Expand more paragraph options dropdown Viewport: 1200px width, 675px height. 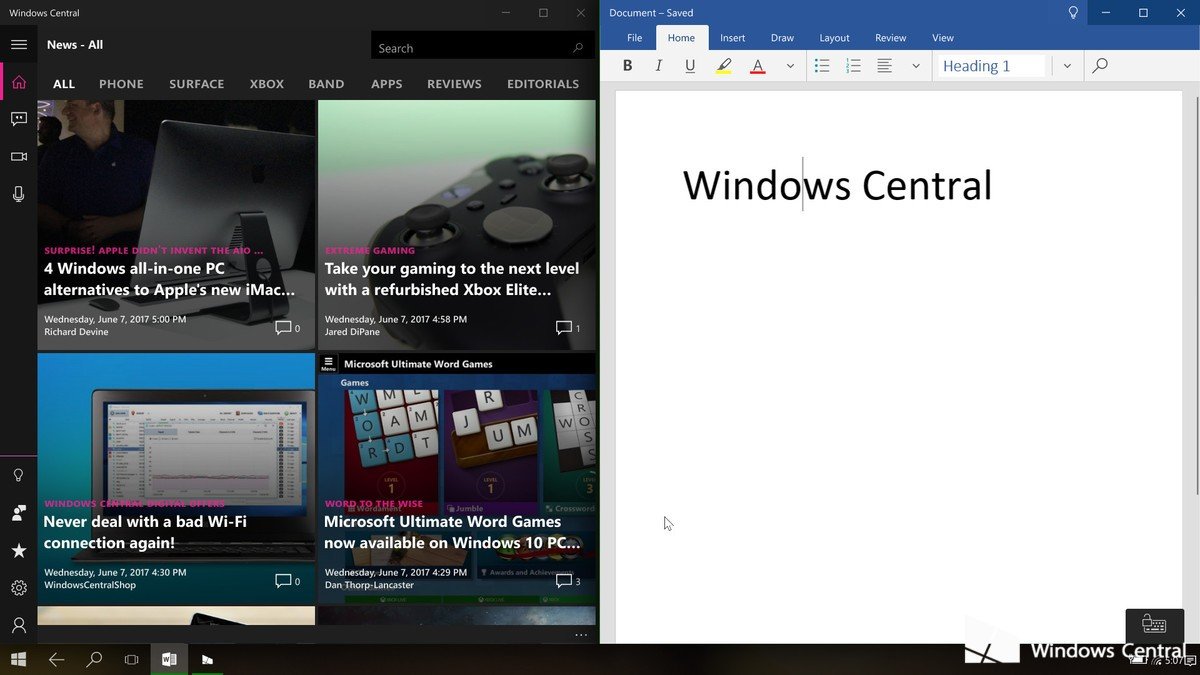pyautogui.click(x=915, y=66)
